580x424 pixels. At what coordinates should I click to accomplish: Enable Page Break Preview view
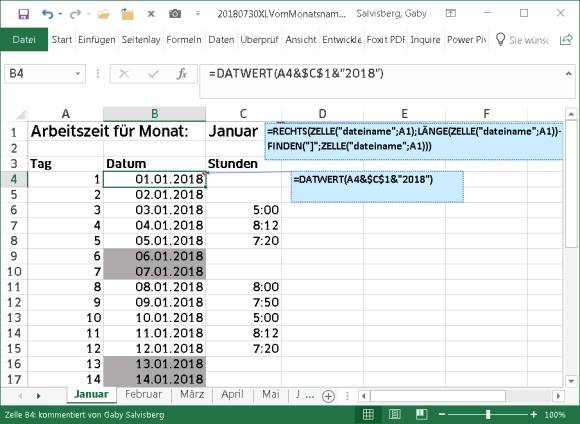(421, 414)
